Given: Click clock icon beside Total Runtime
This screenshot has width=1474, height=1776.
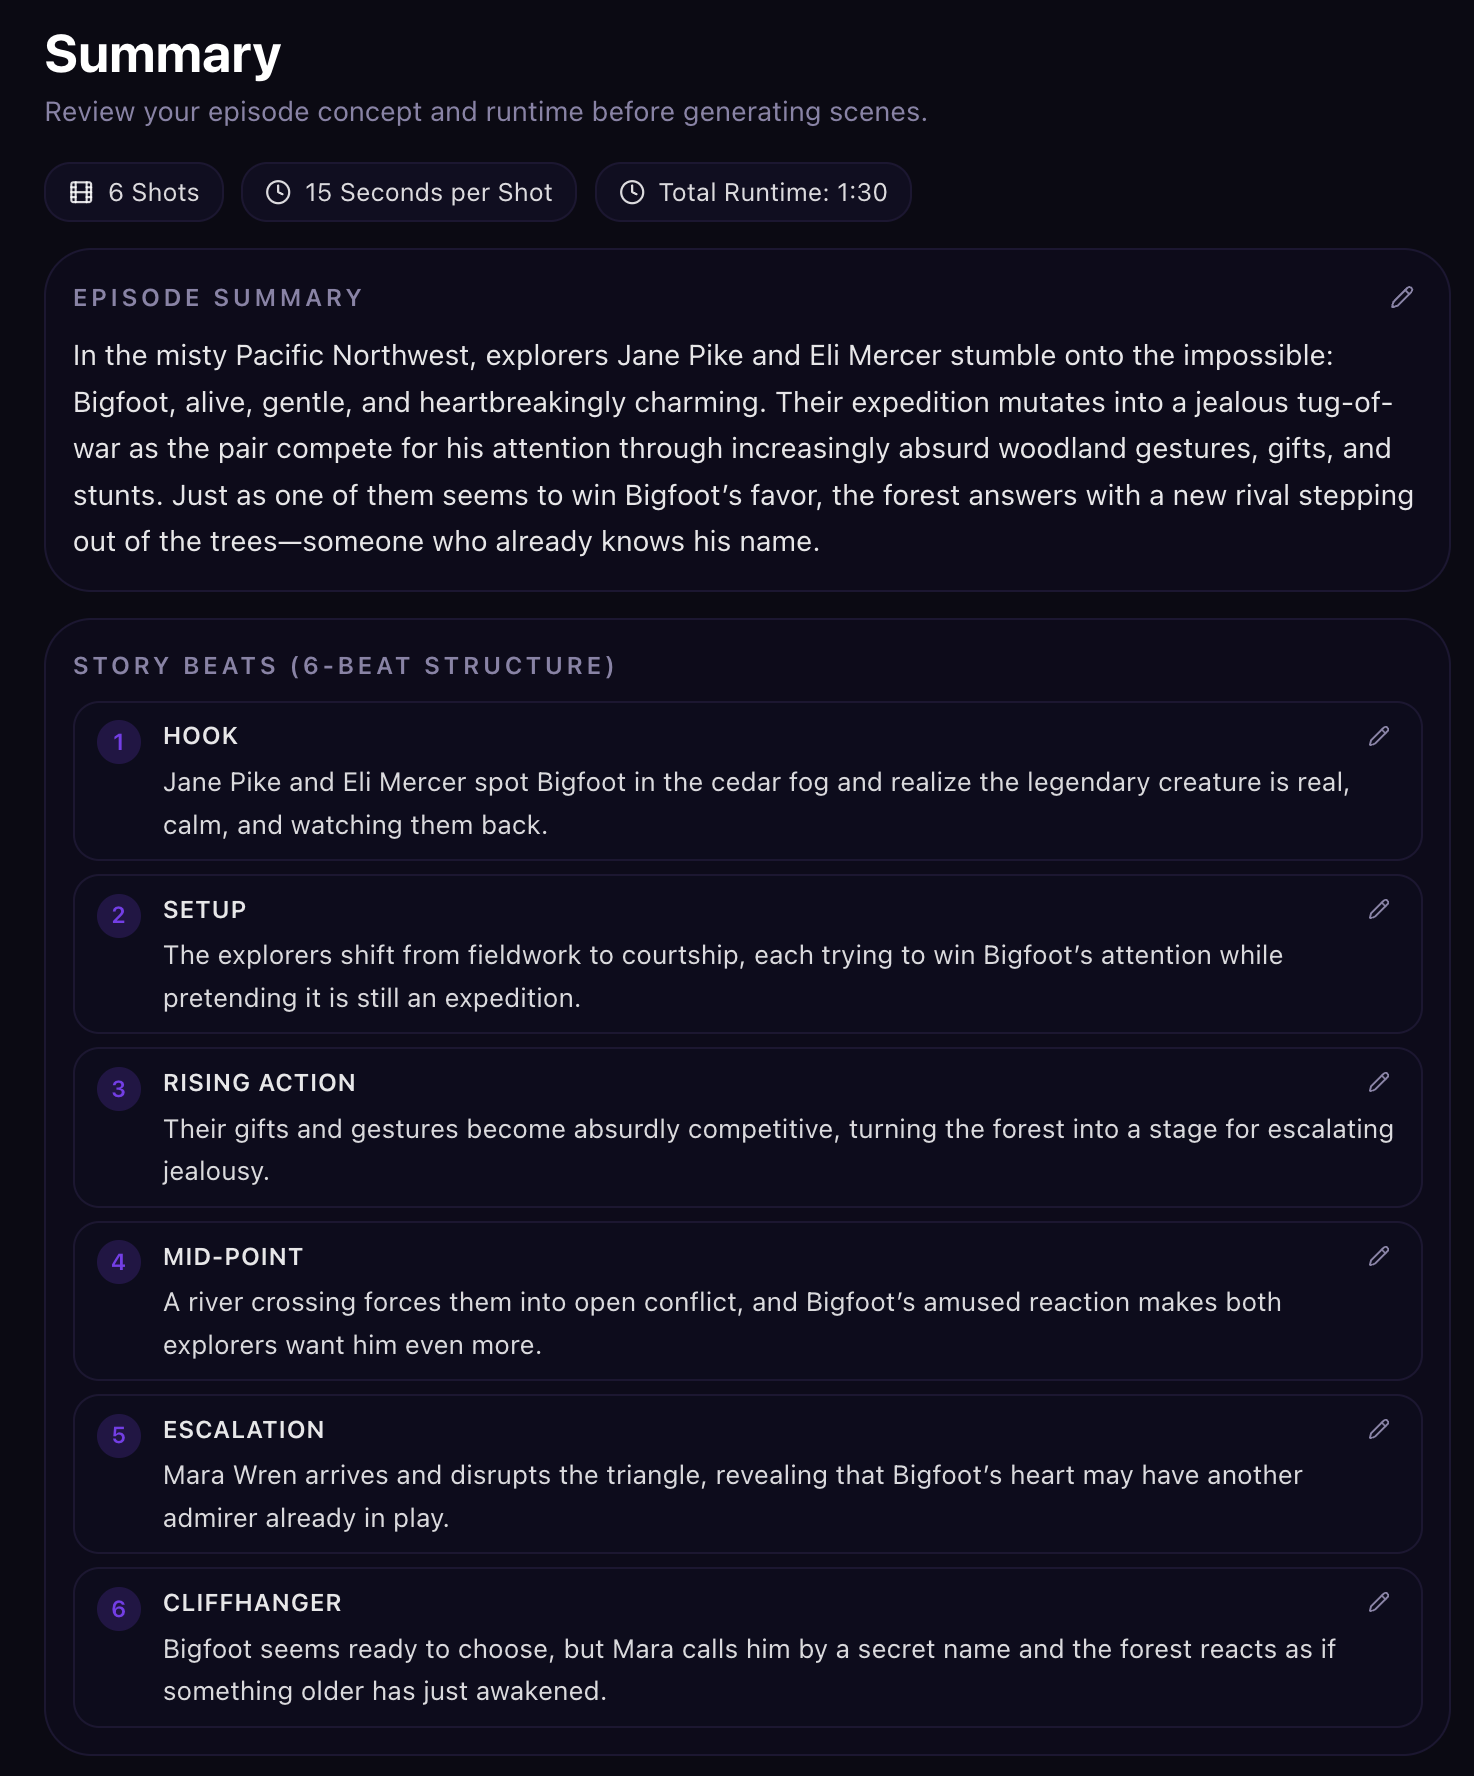Looking at the screenshot, I should [x=632, y=192].
